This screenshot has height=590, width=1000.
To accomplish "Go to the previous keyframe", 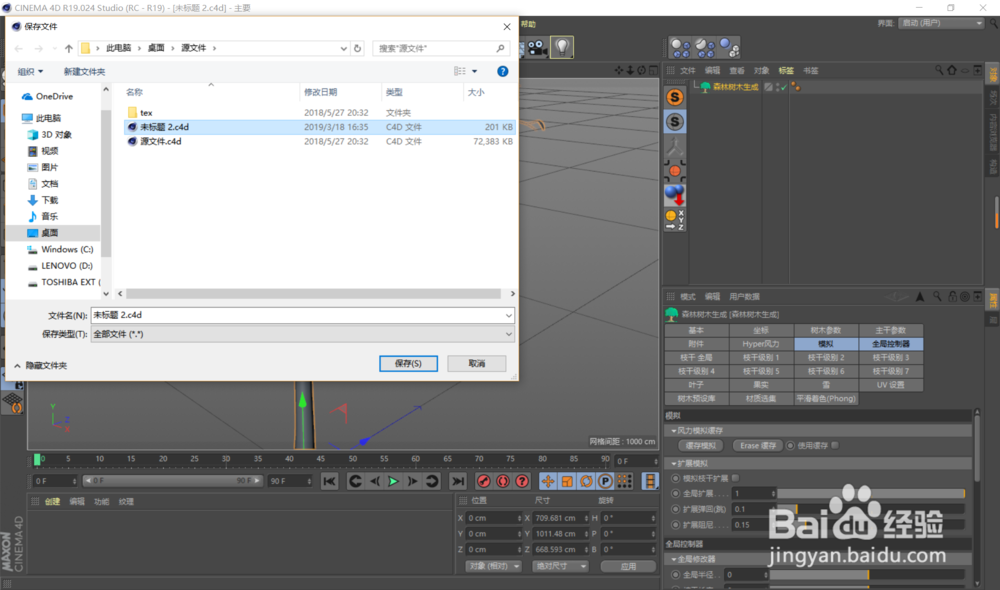I will click(x=355, y=482).
